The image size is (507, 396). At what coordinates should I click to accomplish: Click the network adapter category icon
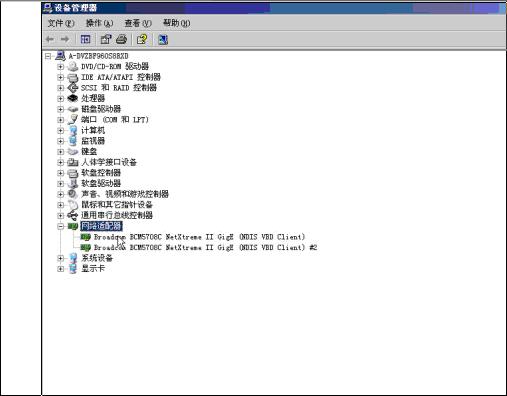point(73,226)
